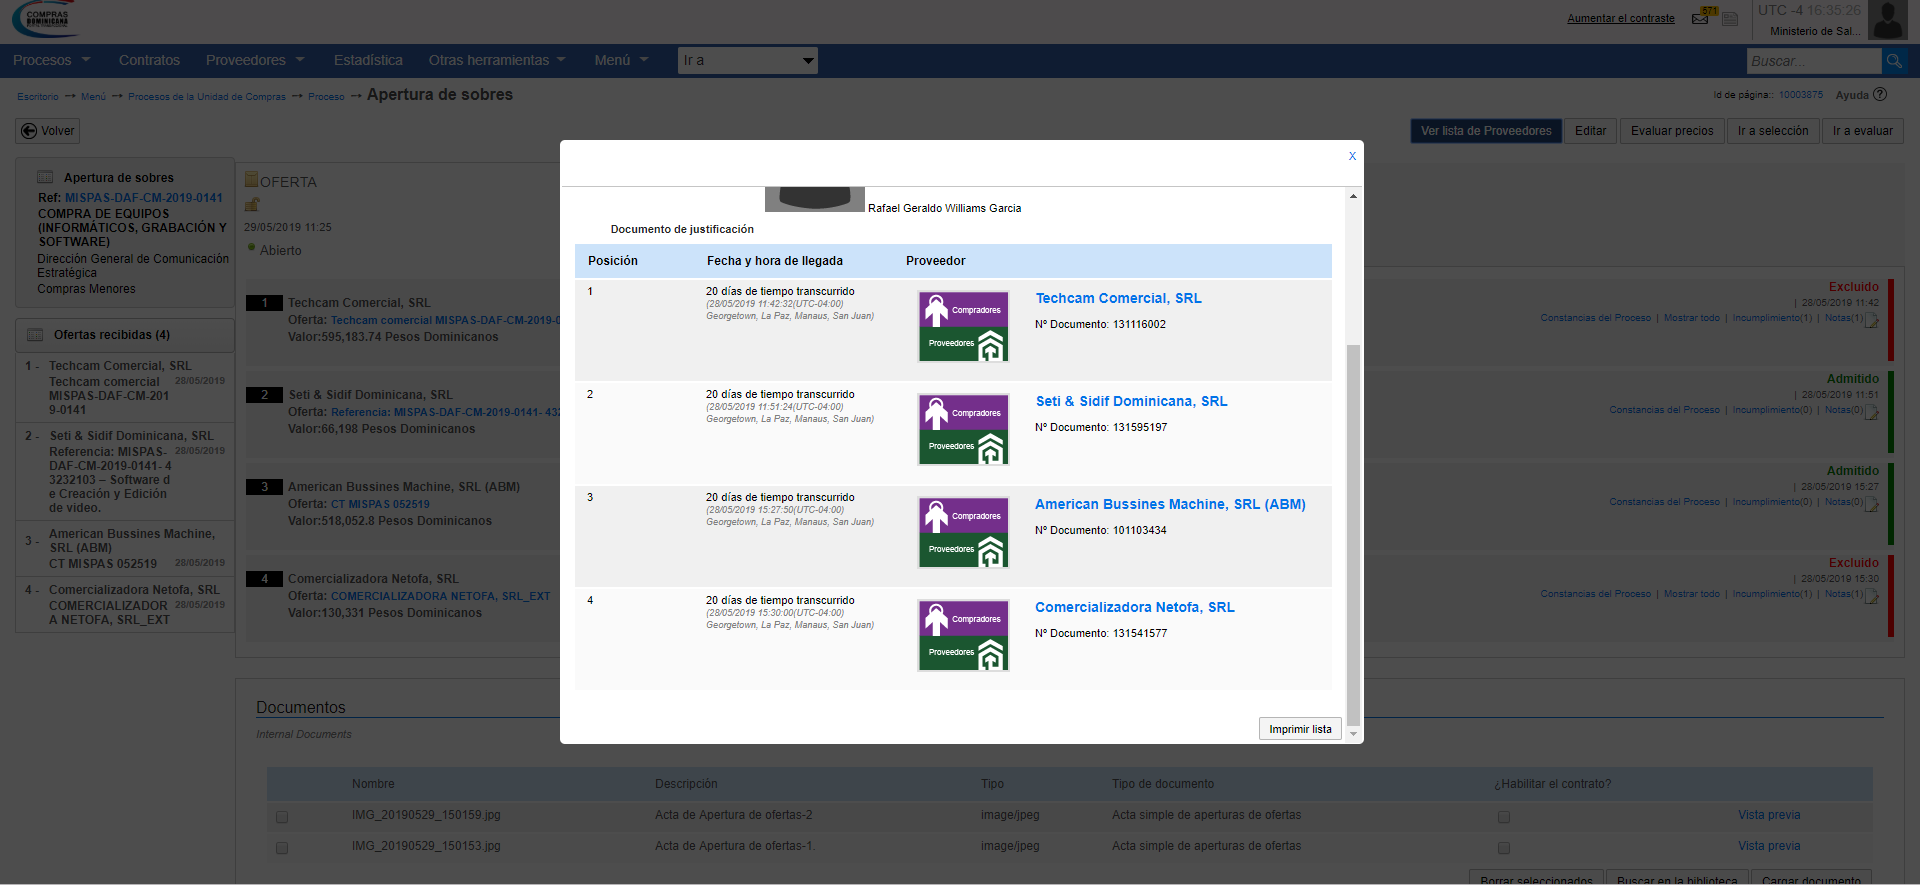Image resolution: width=1920 pixels, height=886 pixels.
Task: Click Aumentar el contraste link
Action: [x=1621, y=18]
